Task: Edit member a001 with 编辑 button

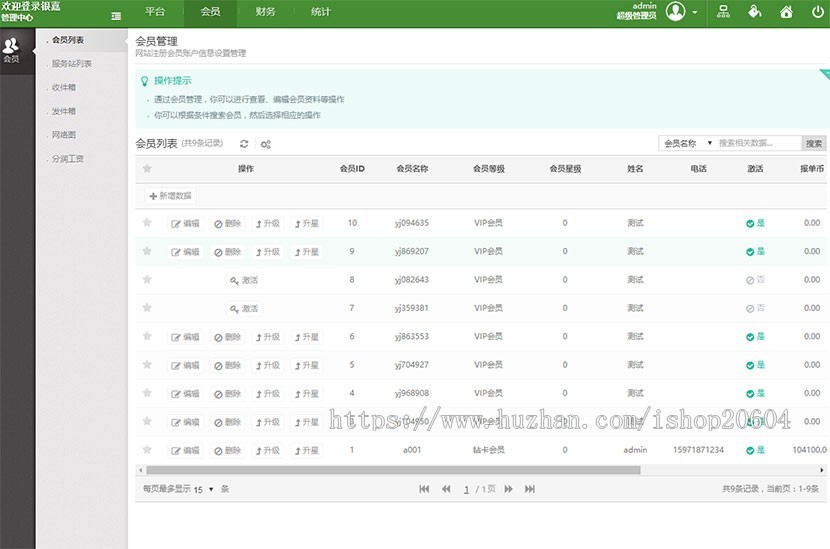Action: tap(185, 451)
